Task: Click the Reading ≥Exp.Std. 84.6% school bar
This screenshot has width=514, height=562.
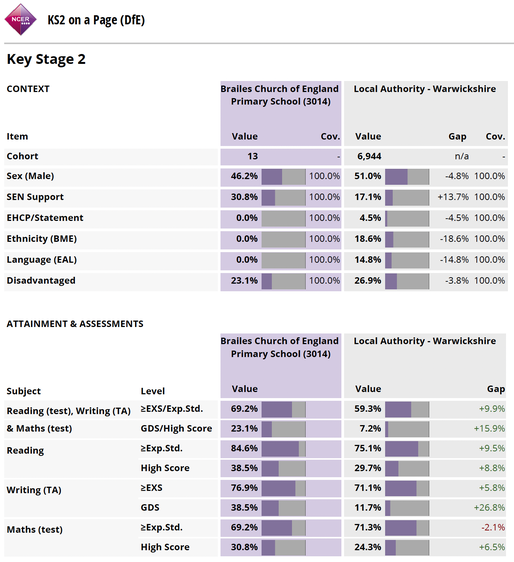Action: pyautogui.click(x=284, y=449)
